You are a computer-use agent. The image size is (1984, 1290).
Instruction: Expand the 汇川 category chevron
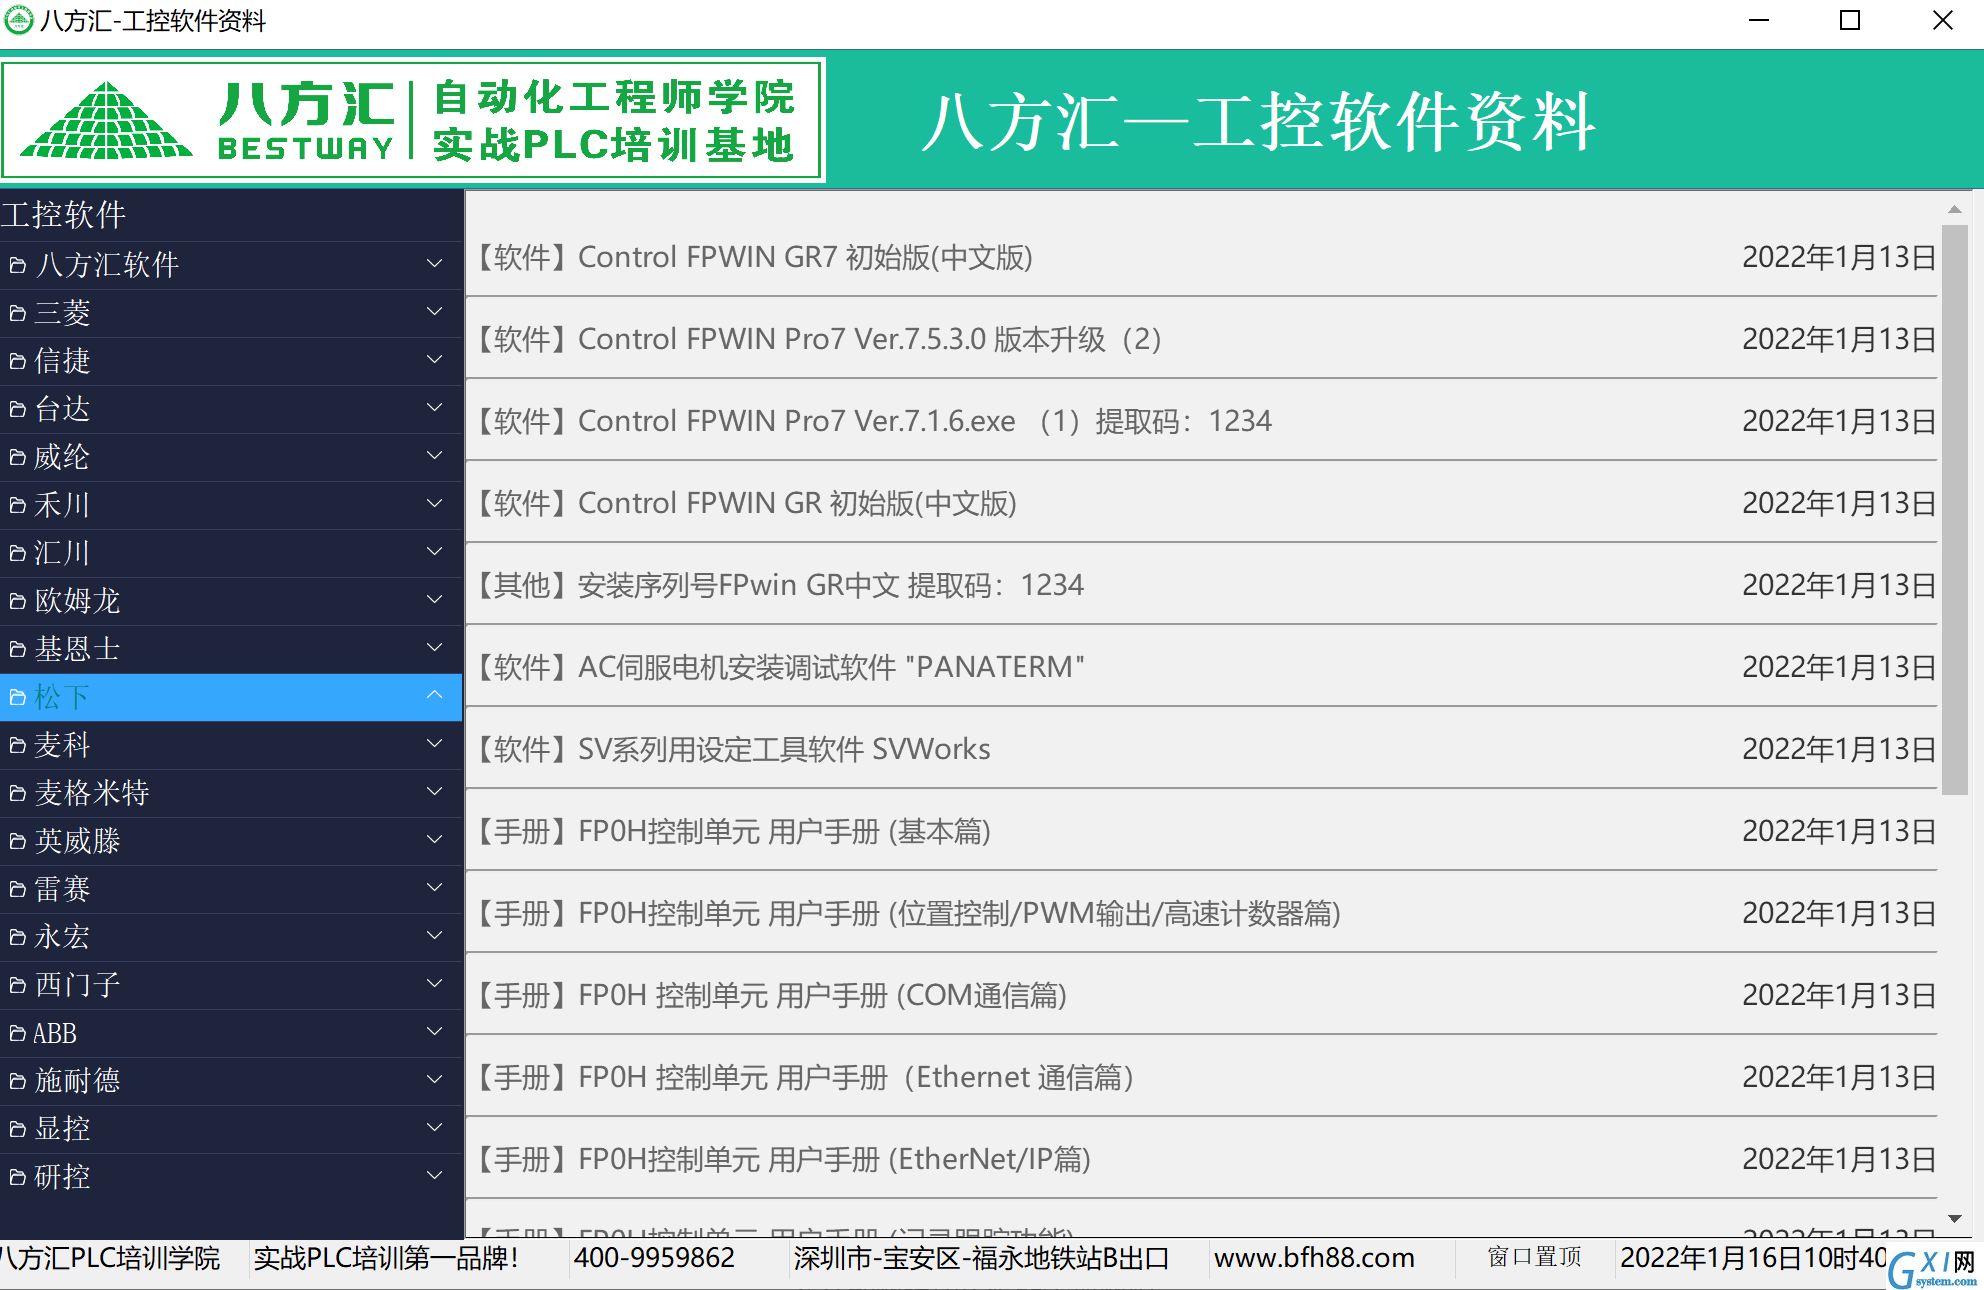(434, 551)
